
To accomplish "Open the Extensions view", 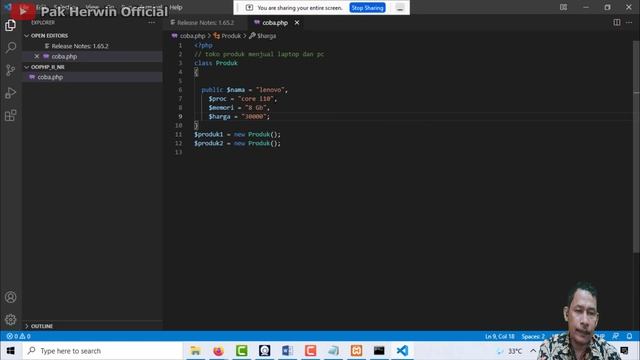I will 11,116.
